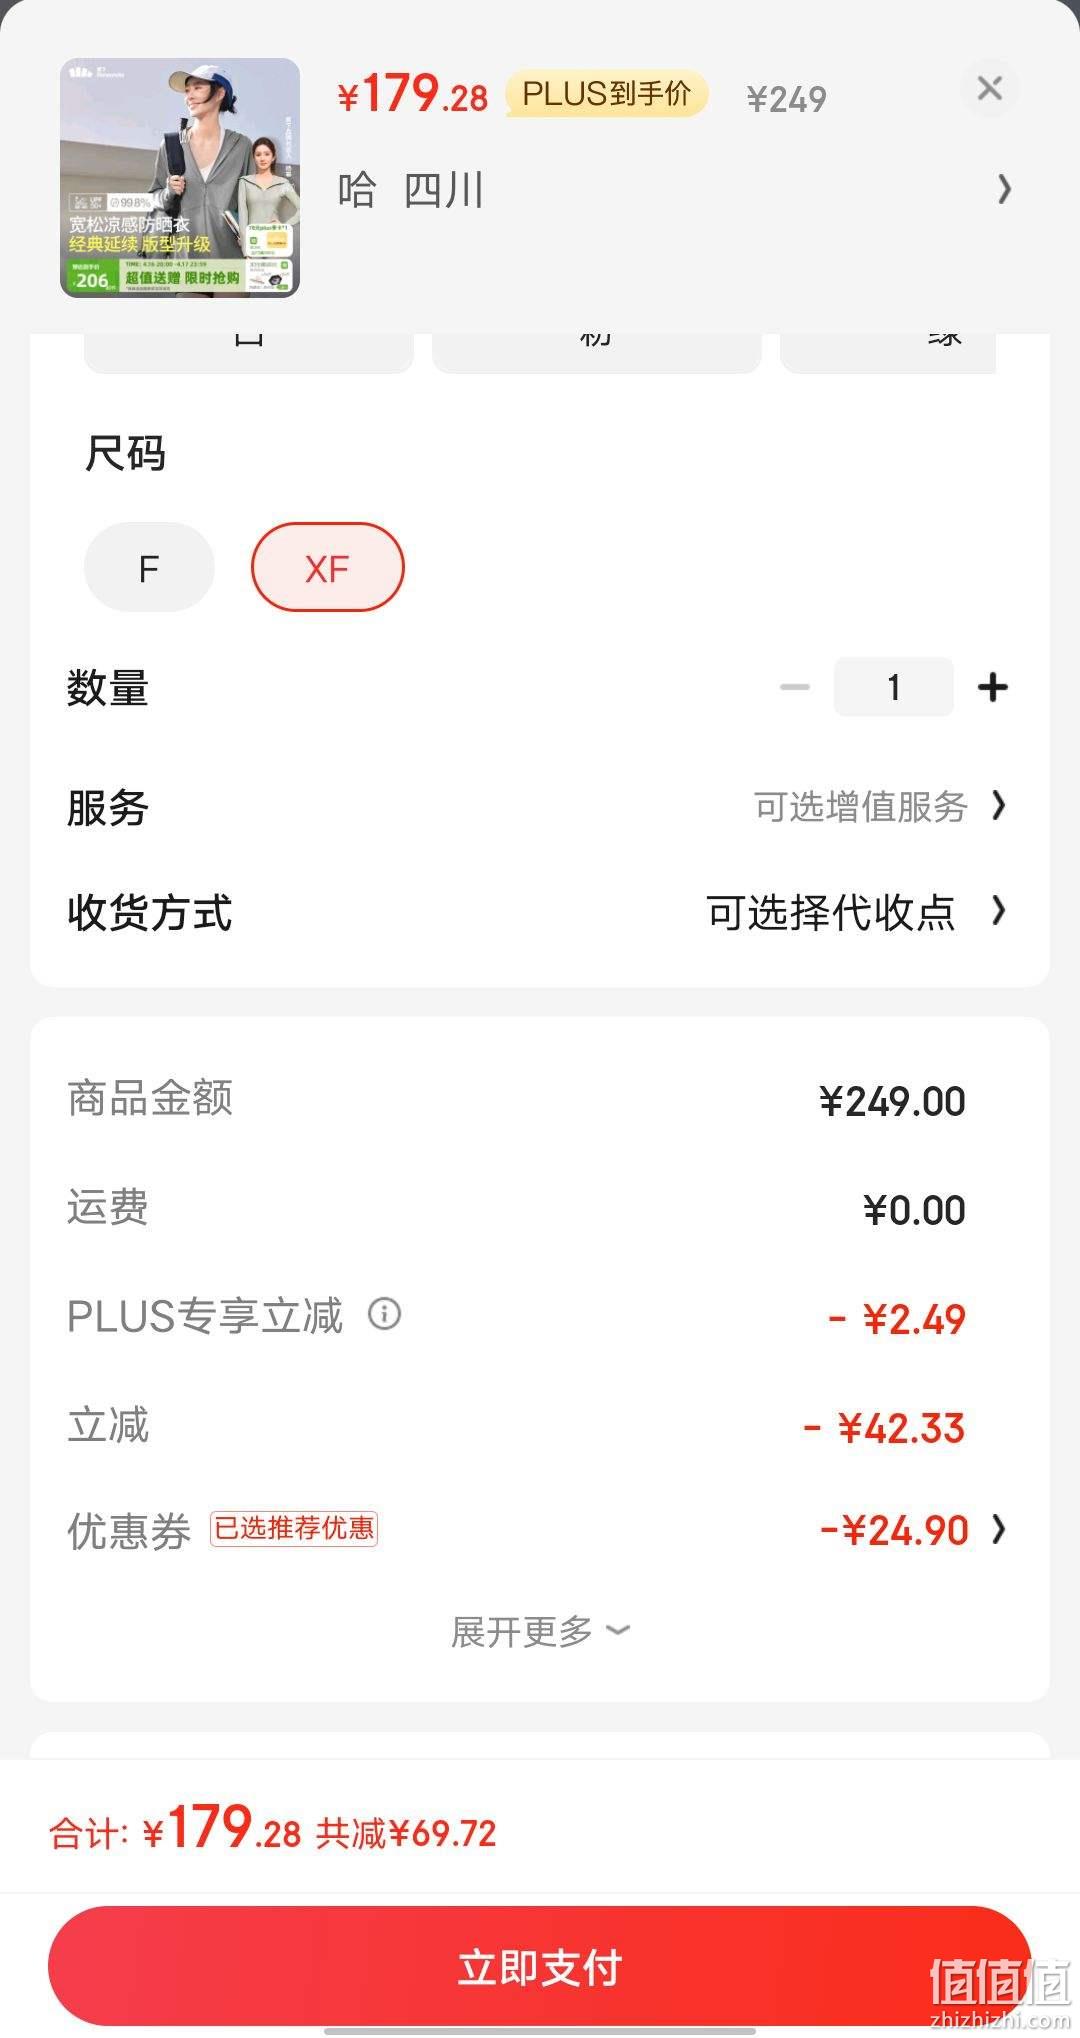Tap the info icon beside PLUS专享立减
The height and width of the screenshot is (2038, 1080).
[x=385, y=1313]
